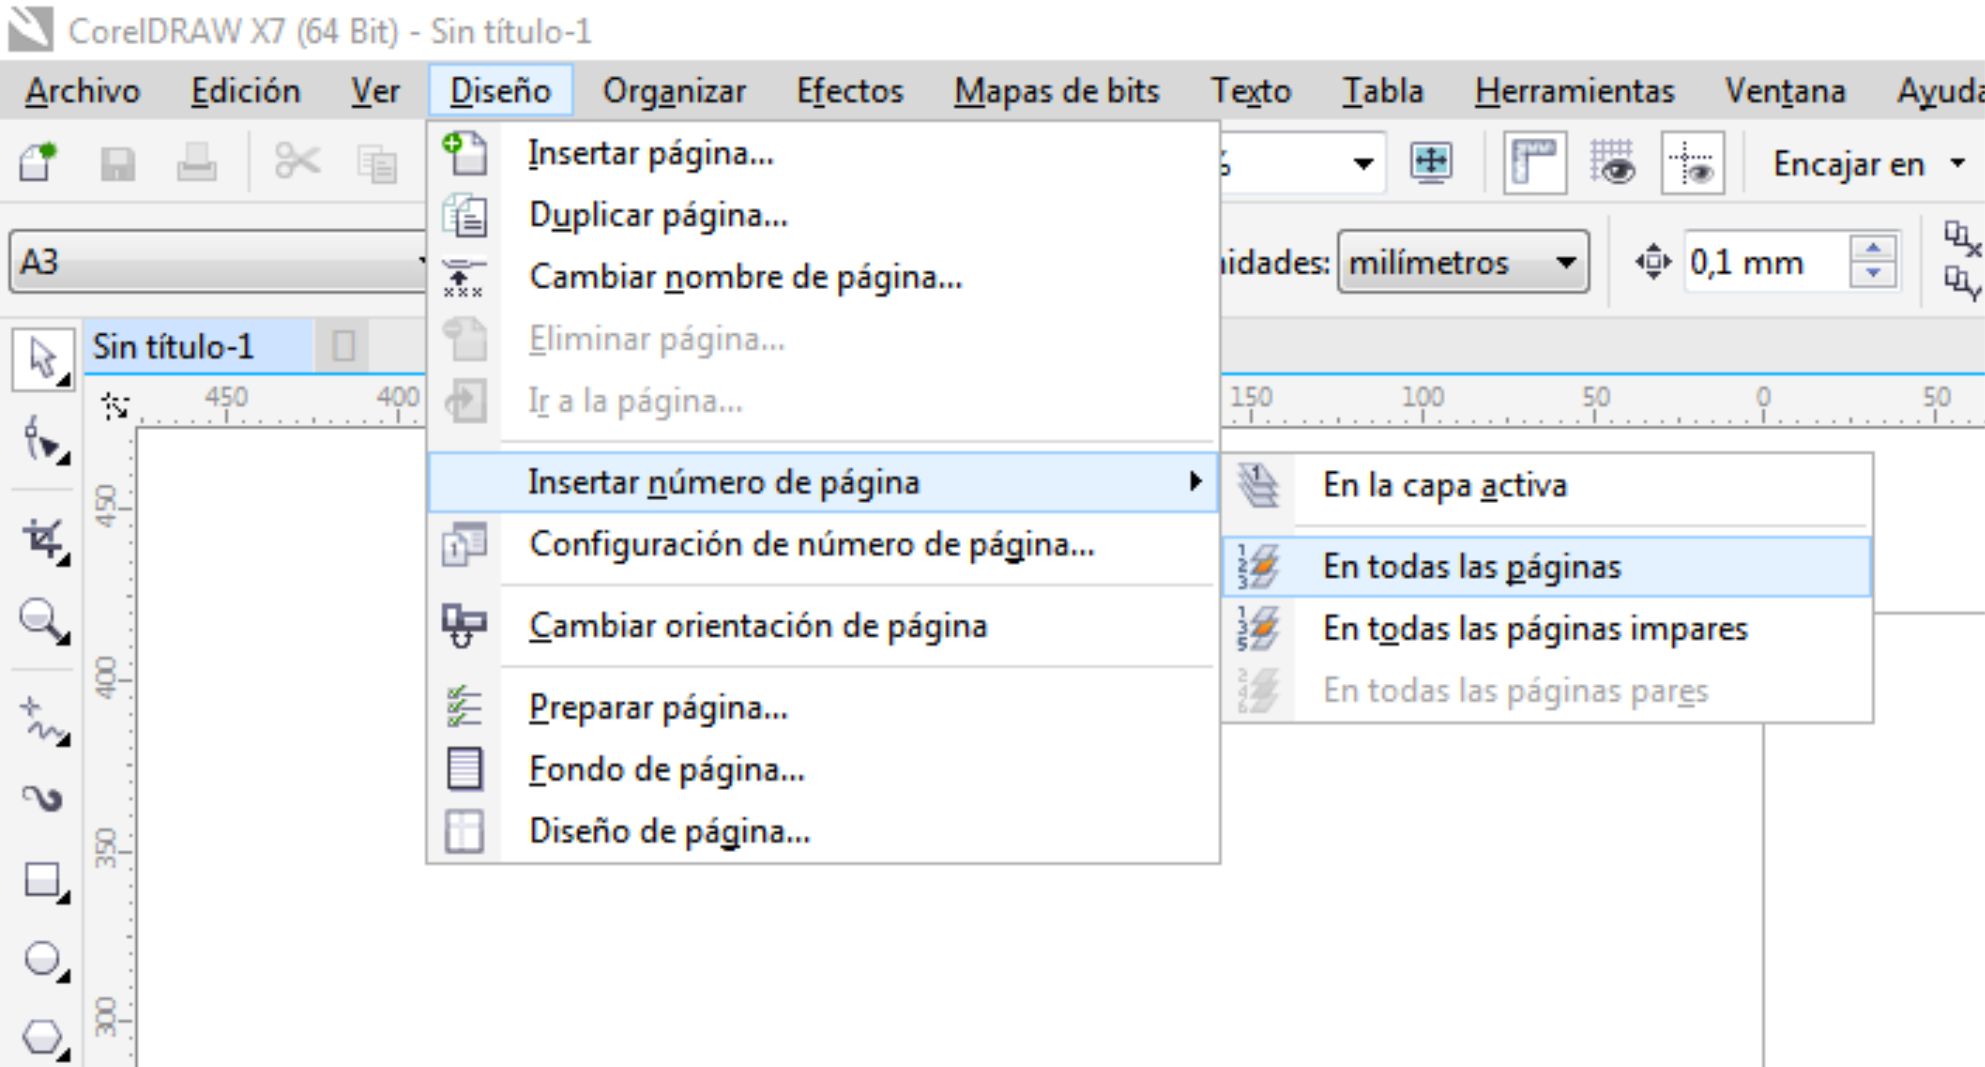The image size is (1985, 1067).
Task: Open the Ver menu
Action: (x=375, y=91)
